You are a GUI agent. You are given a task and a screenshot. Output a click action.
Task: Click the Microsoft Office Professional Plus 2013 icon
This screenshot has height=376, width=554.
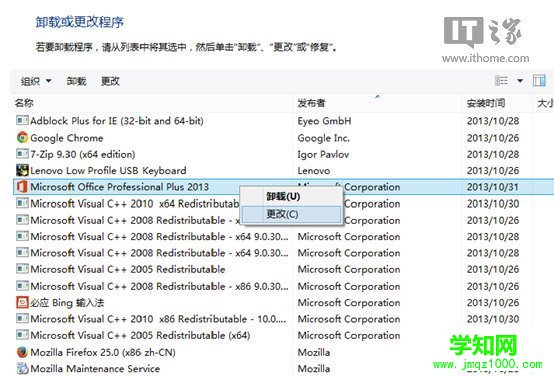pos(22,187)
